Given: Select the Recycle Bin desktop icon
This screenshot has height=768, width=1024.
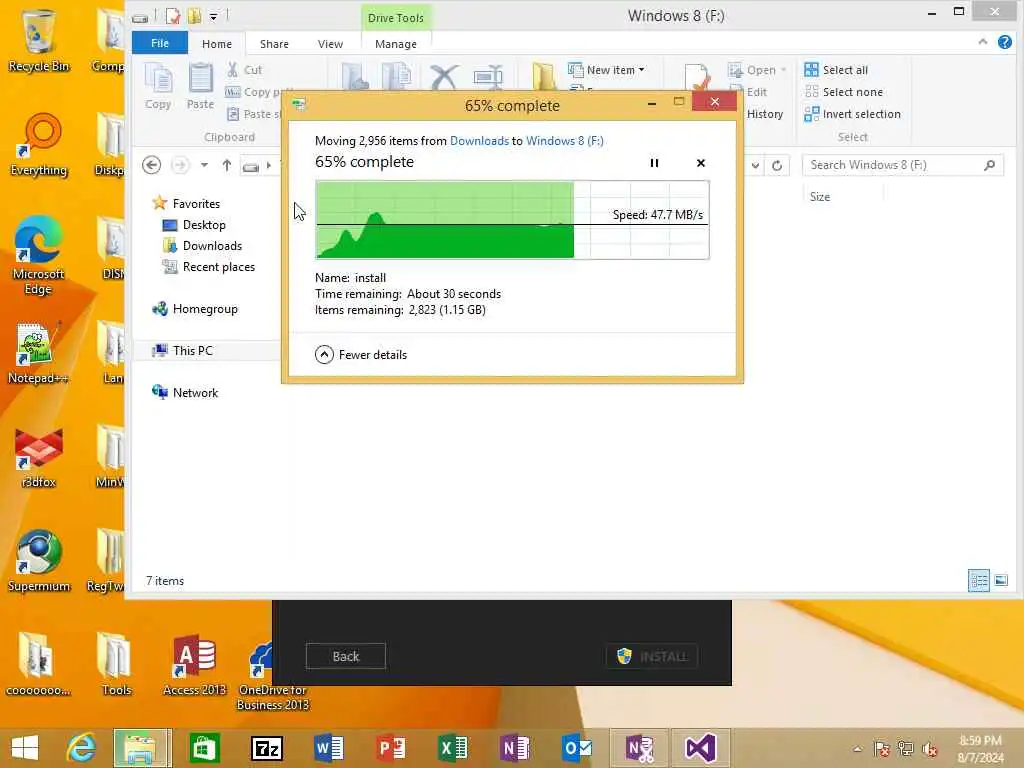Looking at the screenshot, I should pyautogui.click(x=39, y=40).
